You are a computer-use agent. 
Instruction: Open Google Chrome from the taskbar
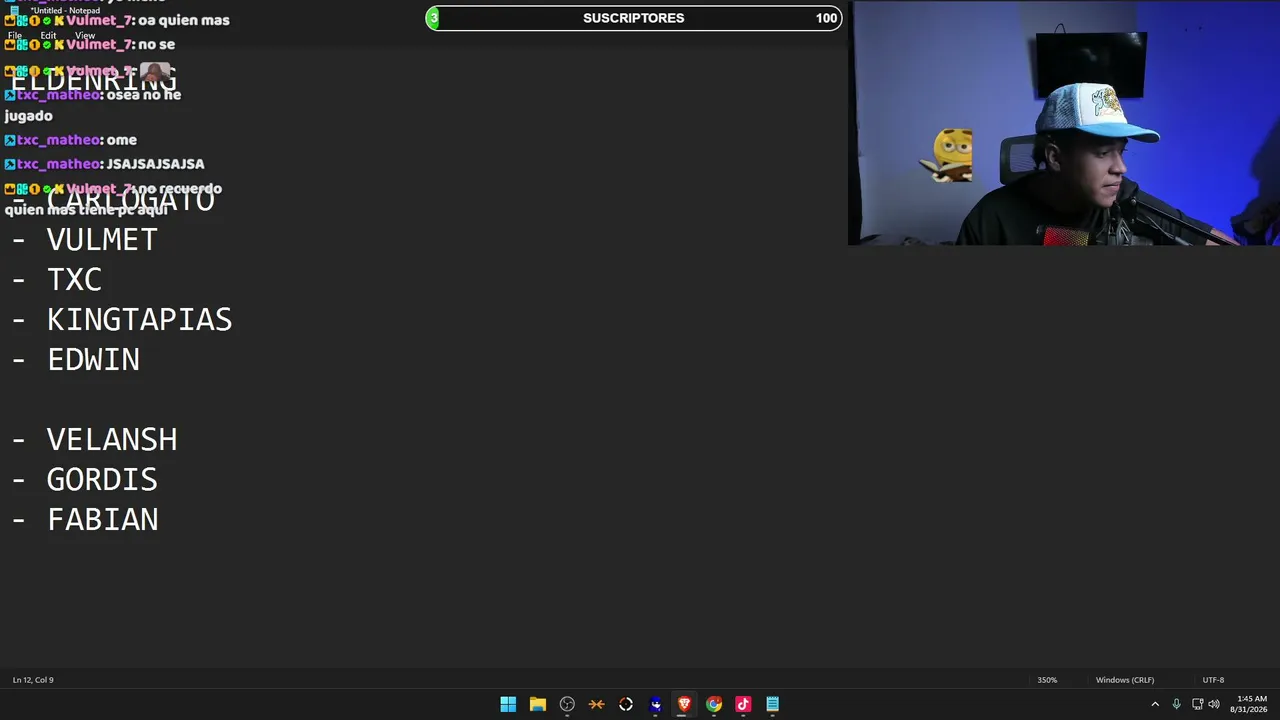714,704
